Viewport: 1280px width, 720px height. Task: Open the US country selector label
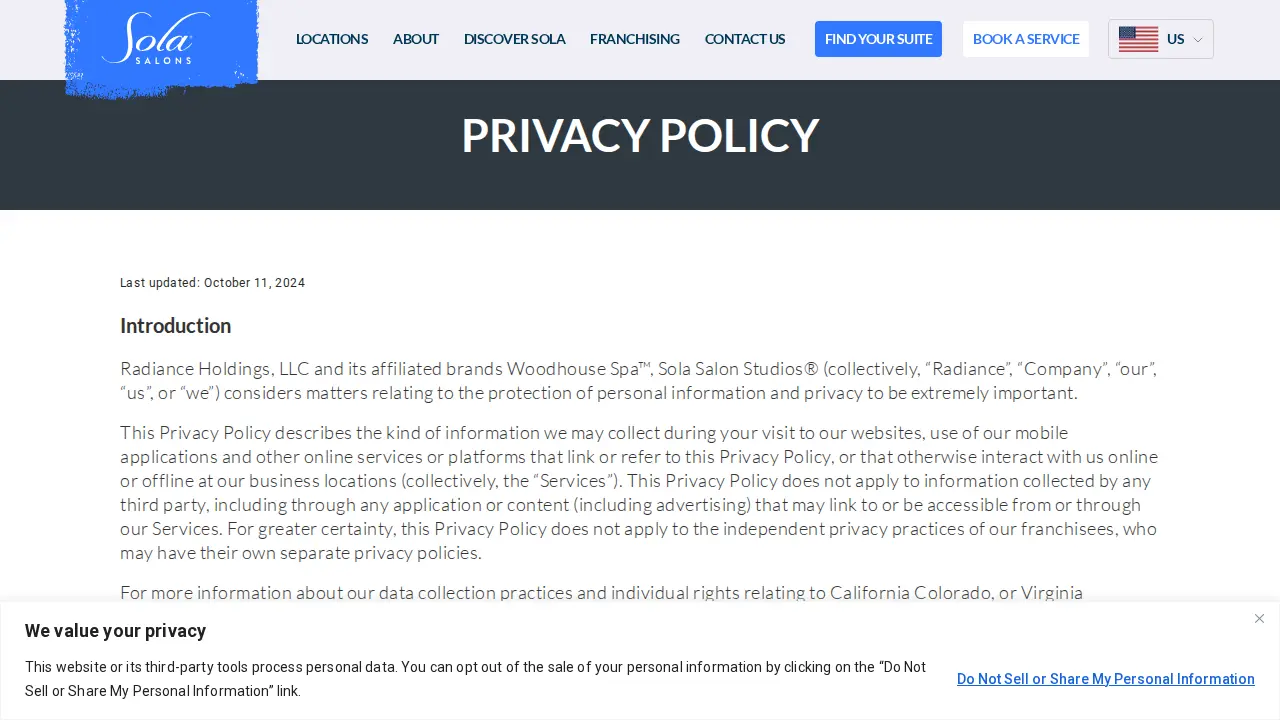1175,39
